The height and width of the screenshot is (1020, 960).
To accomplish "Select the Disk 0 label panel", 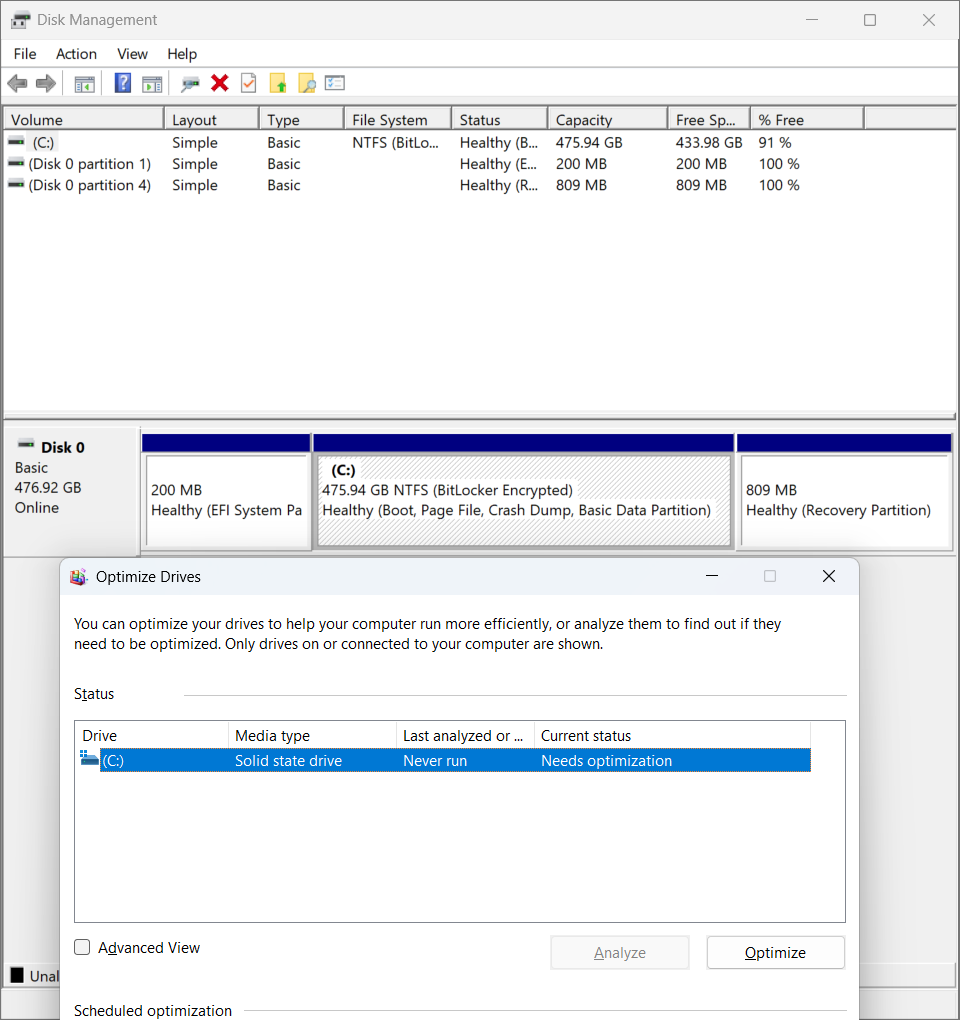I will [x=72, y=491].
